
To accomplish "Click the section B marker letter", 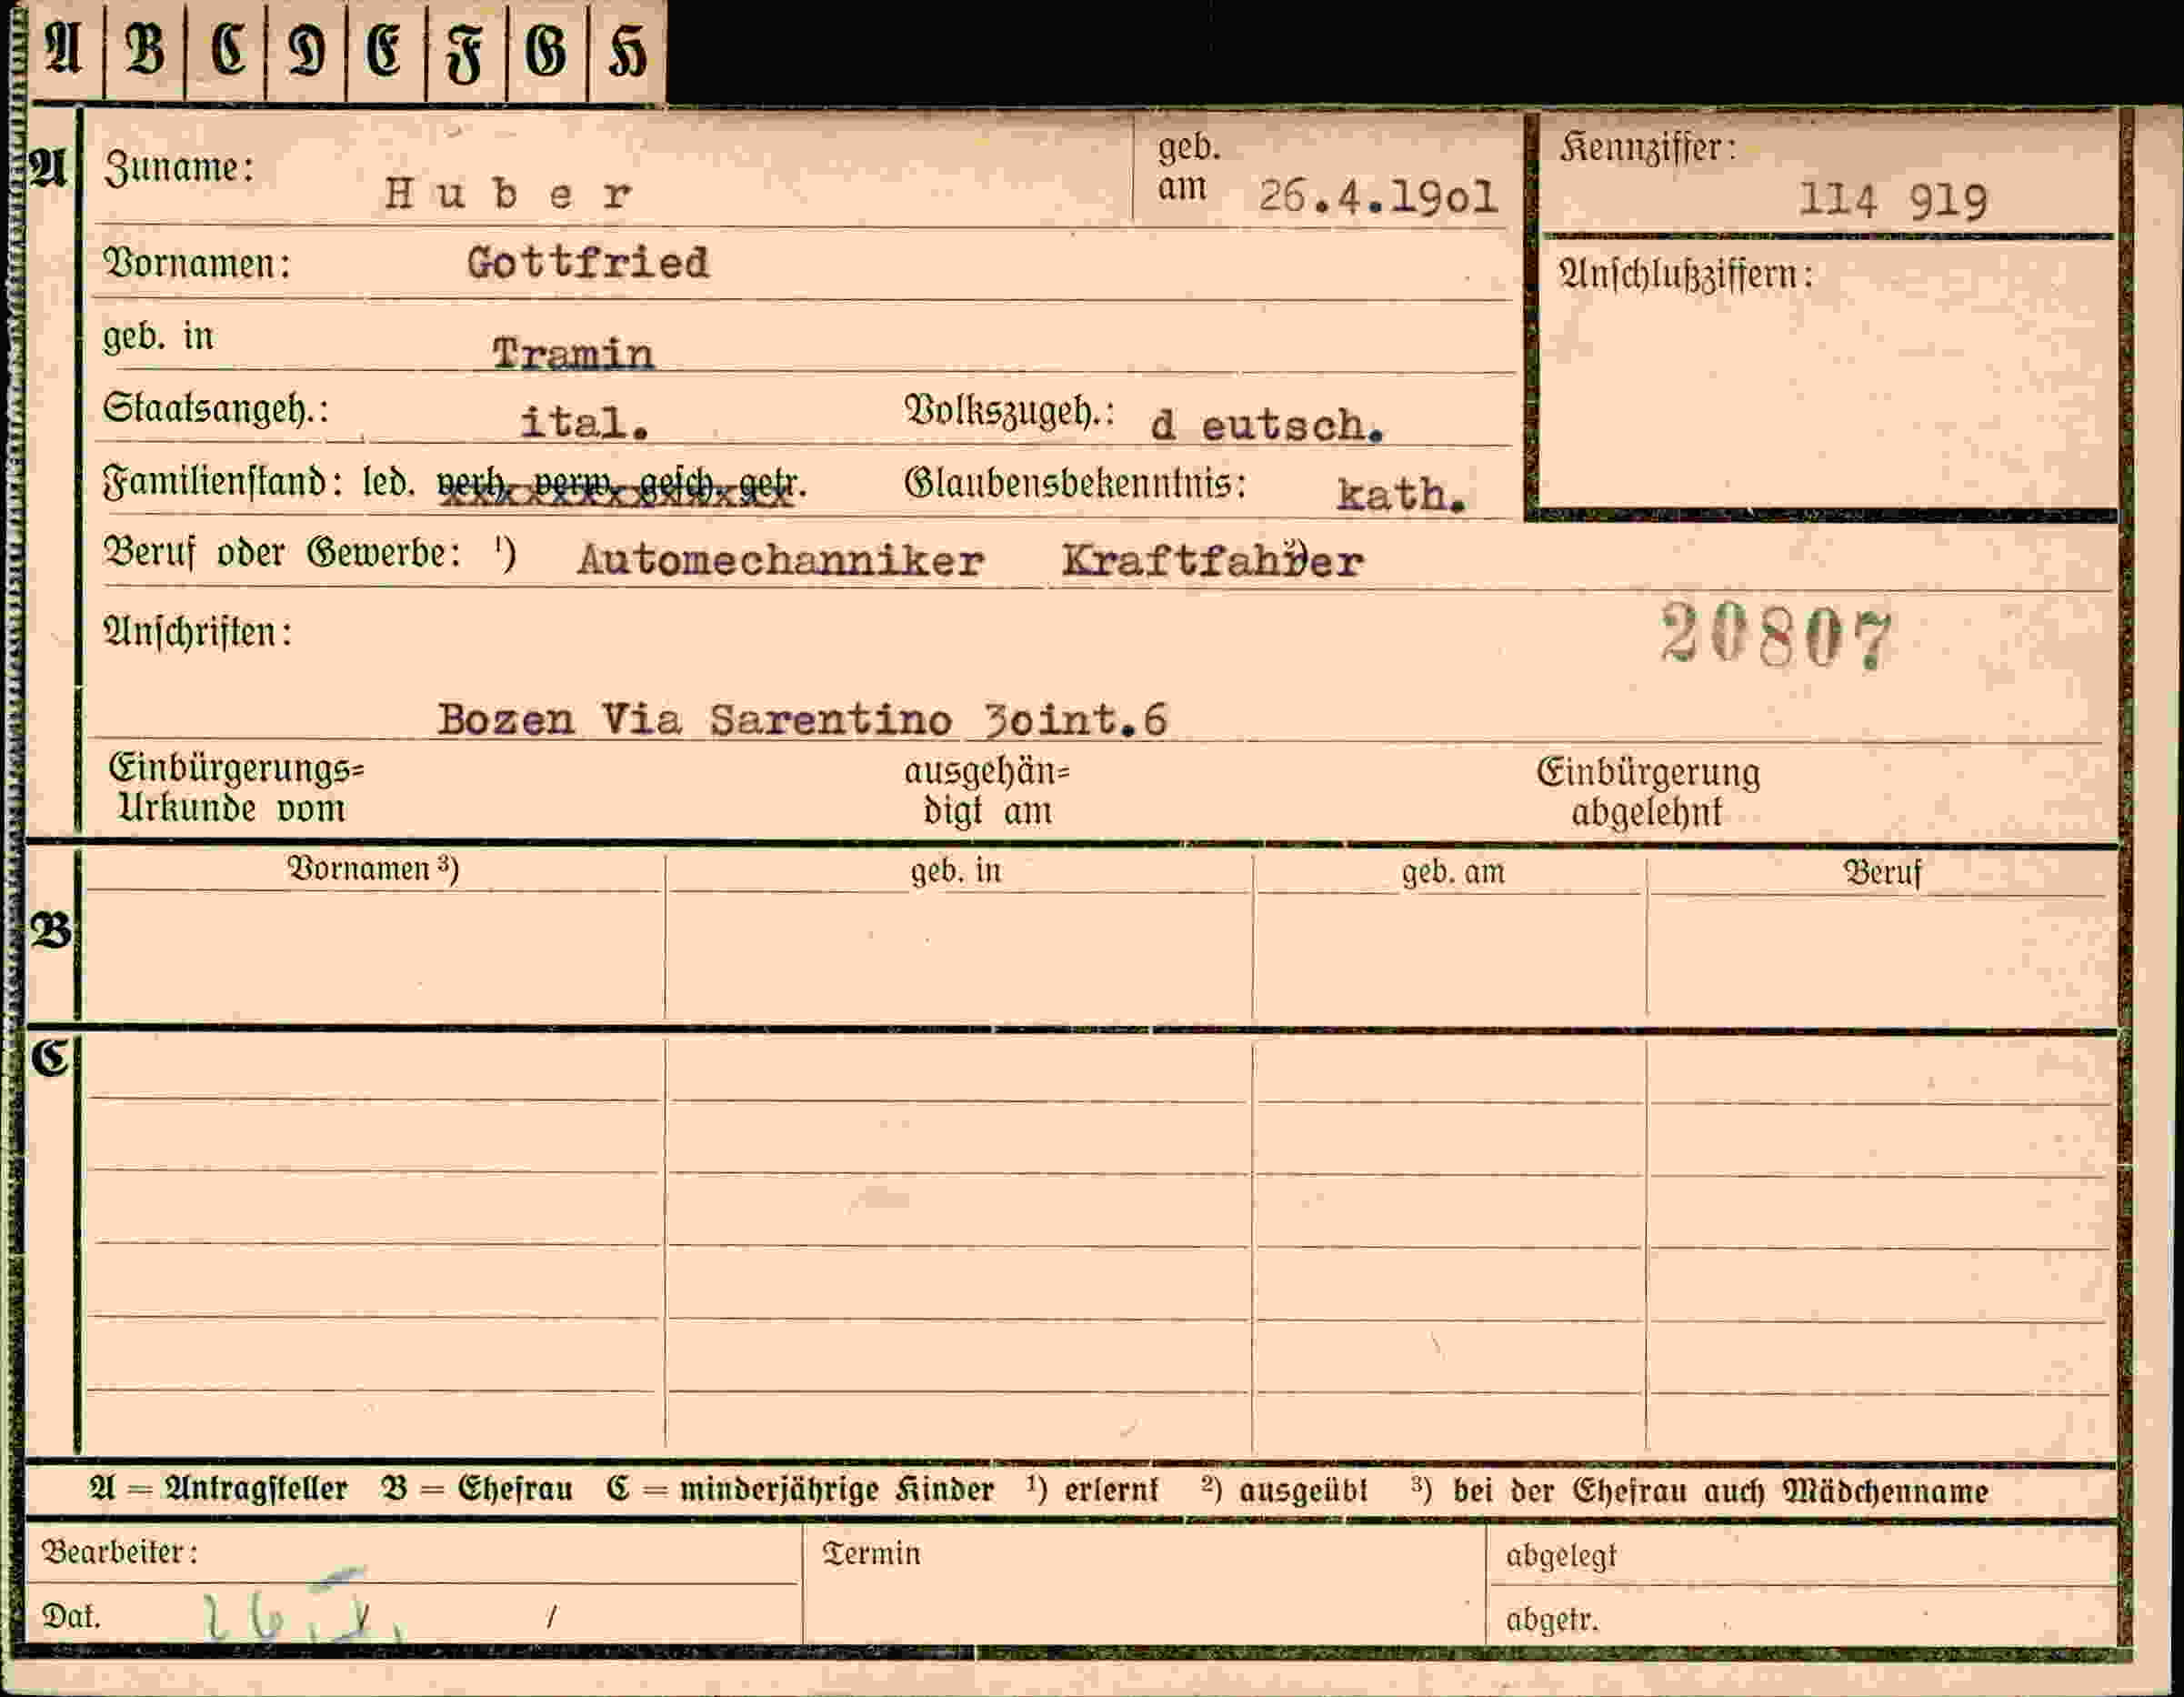I will point(51,932).
